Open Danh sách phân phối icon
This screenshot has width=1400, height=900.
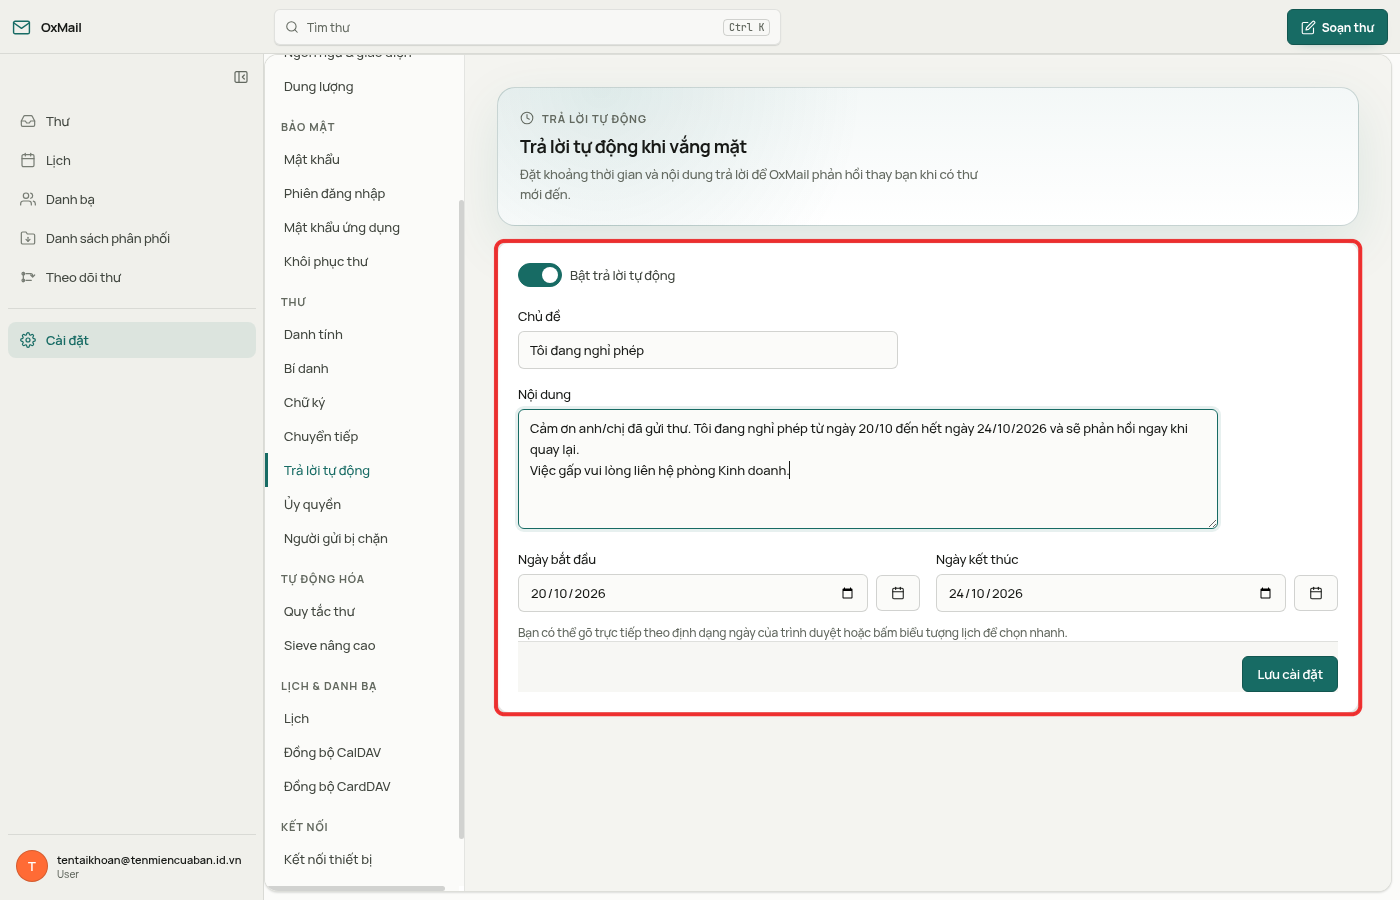point(28,238)
